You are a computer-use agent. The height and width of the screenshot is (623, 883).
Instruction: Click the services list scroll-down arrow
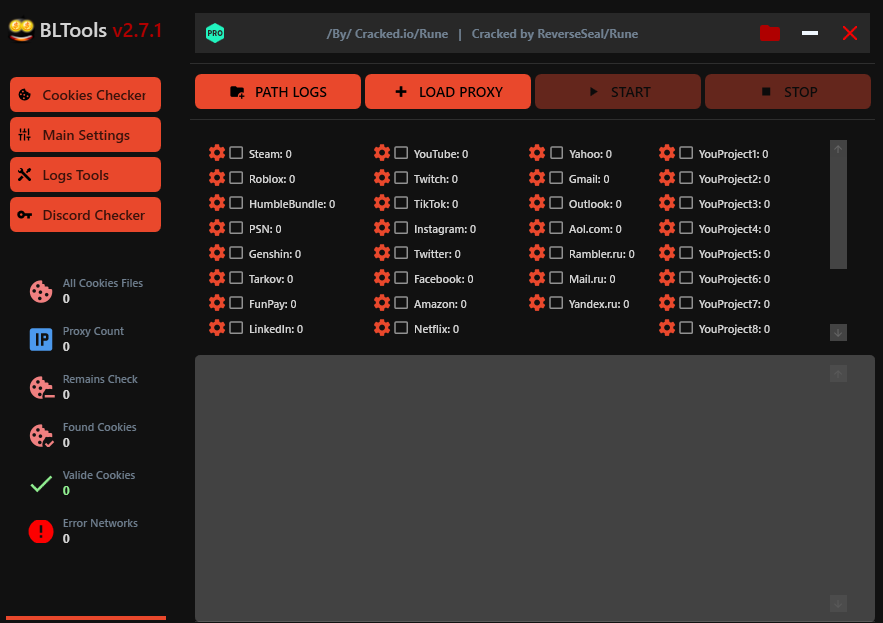(x=838, y=332)
